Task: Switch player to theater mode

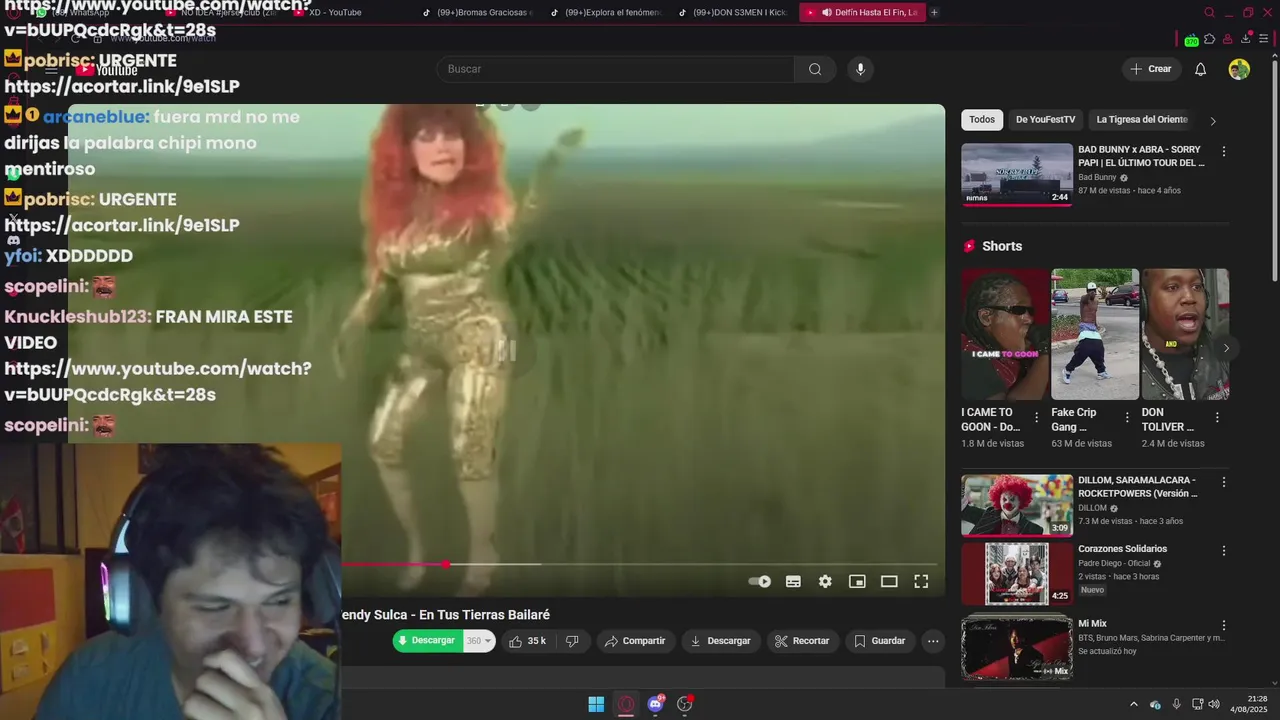Action: tap(889, 581)
